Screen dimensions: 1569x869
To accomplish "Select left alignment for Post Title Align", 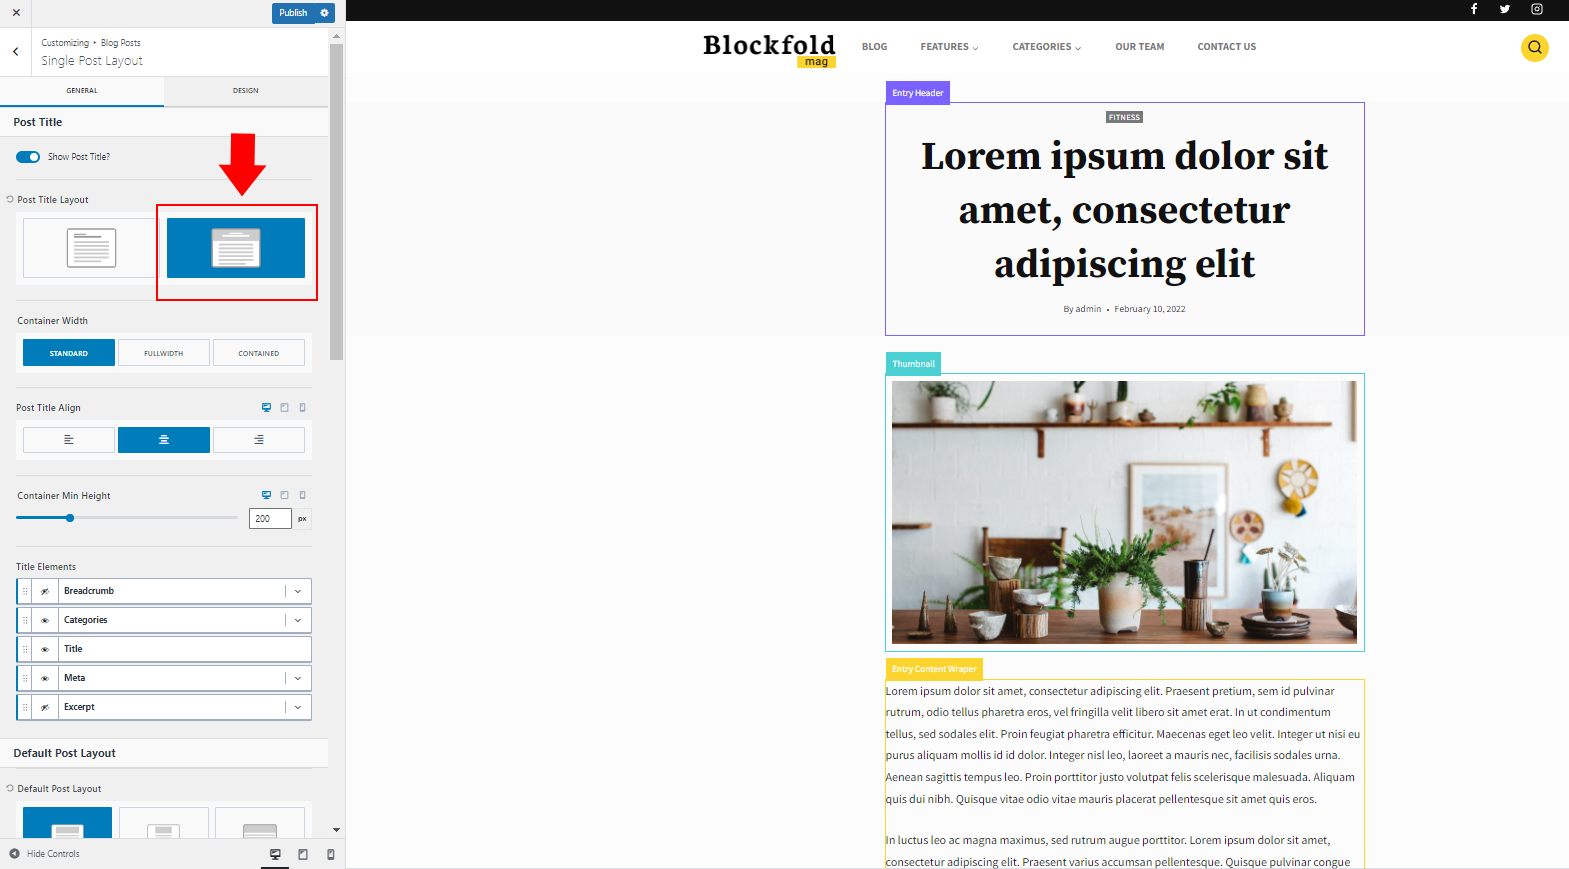I will (69, 440).
